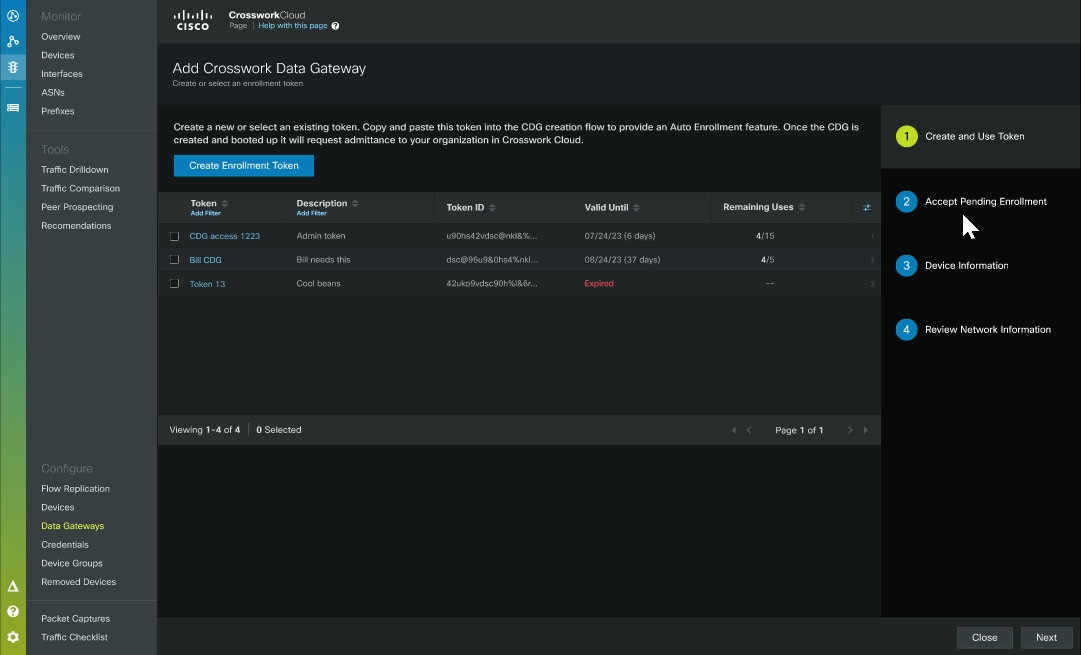This screenshot has width=1081, height=655.
Task: Sort by Remaining Uses column arrows
Action: pos(802,207)
